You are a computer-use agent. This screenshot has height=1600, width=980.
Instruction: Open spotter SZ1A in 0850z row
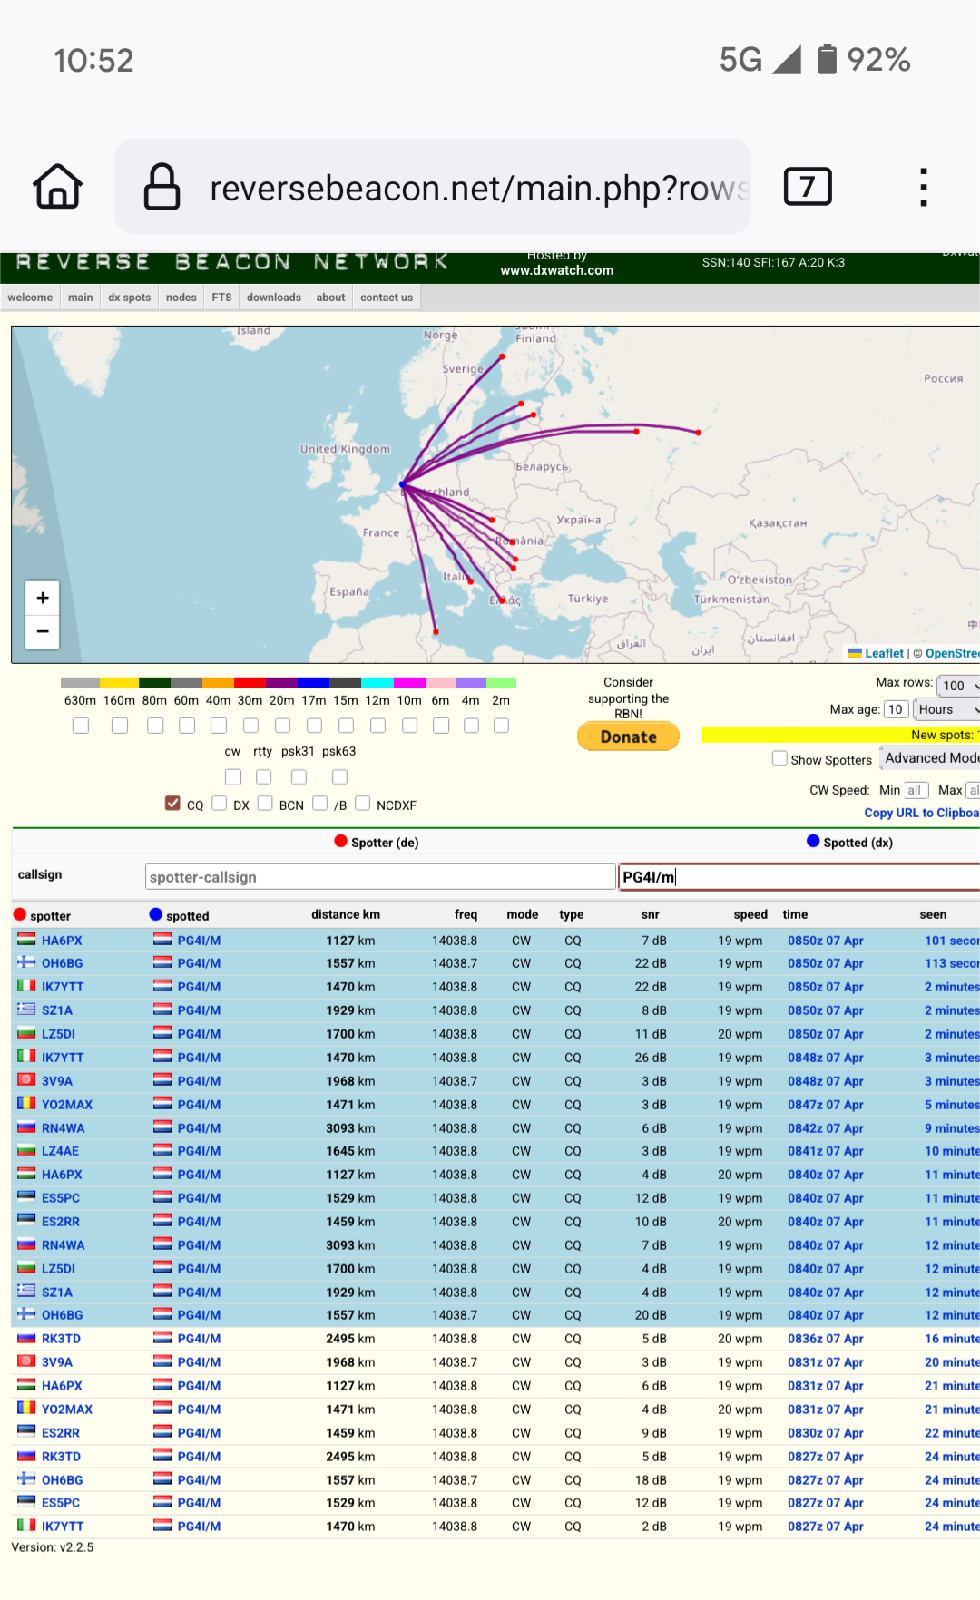tap(57, 1010)
